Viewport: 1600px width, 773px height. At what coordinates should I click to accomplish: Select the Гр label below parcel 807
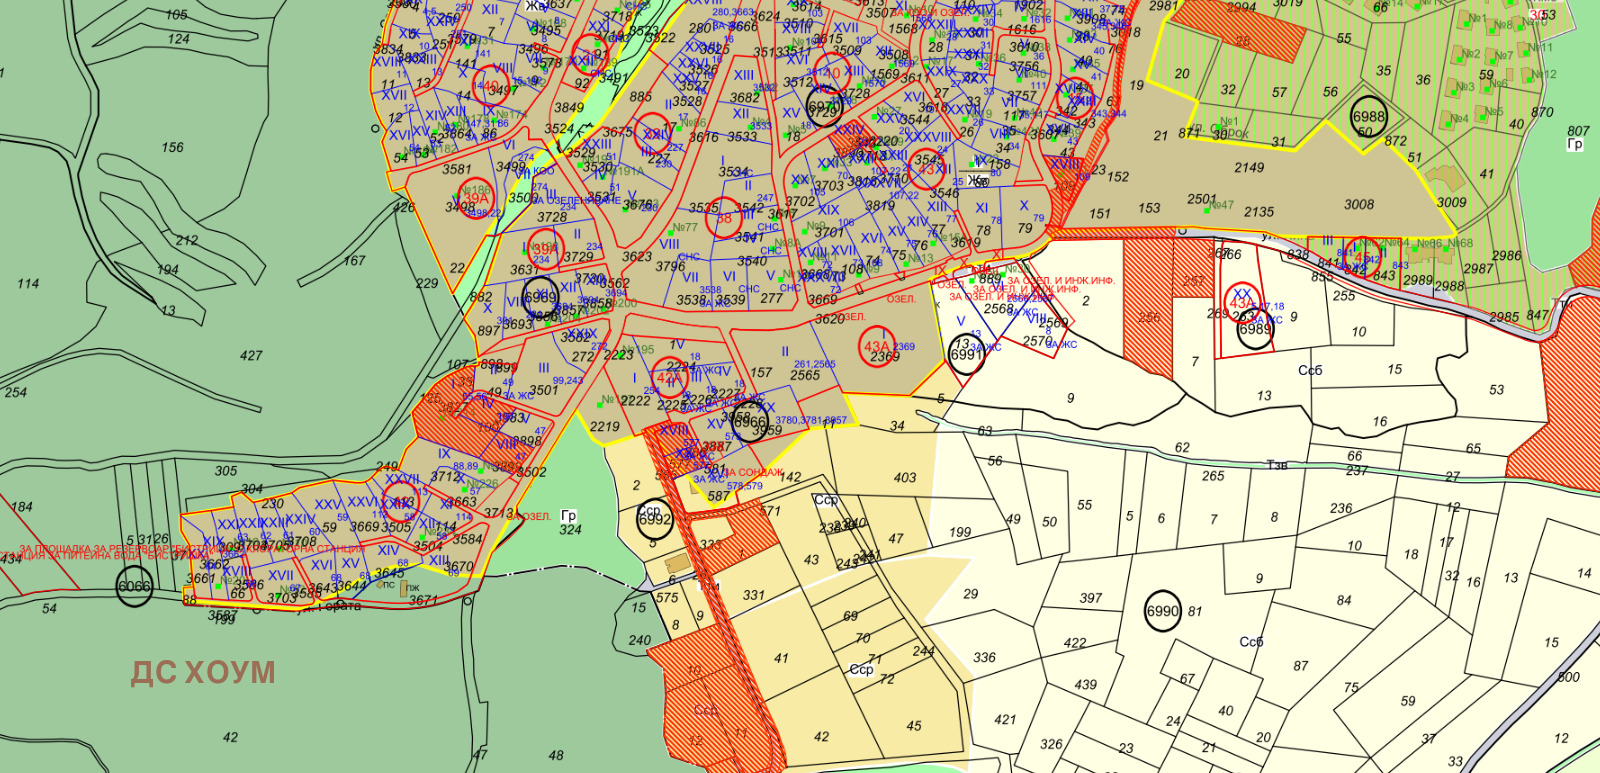[1575, 145]
